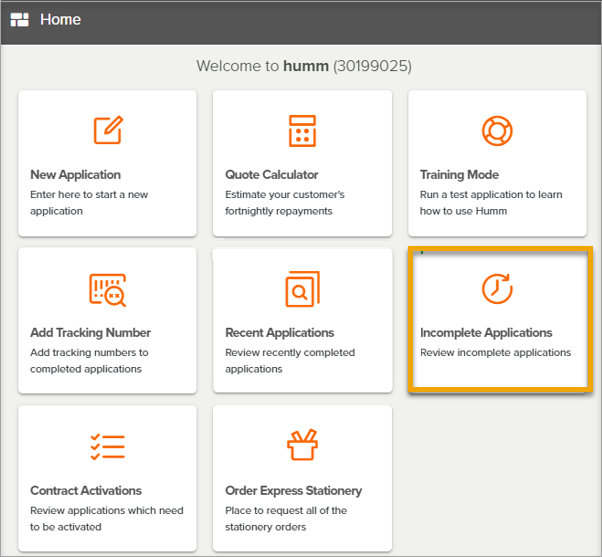Click text 'Estimate your customer's fortnightly repayments'
The height and width of the screenshot is (557, 602).
coord(285,203)
